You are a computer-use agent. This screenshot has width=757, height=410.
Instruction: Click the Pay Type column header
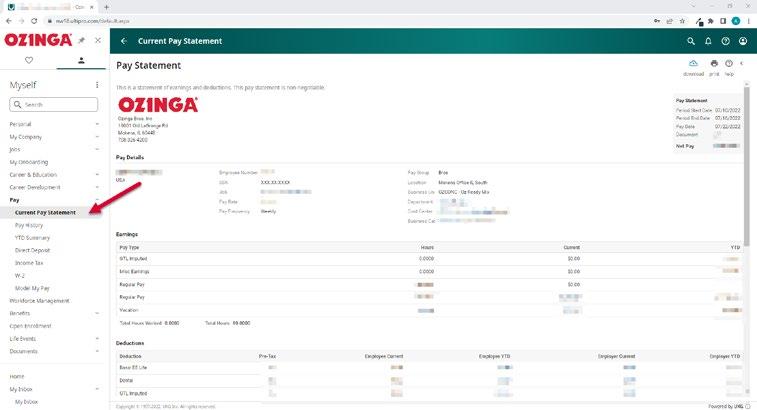(129, 247)
